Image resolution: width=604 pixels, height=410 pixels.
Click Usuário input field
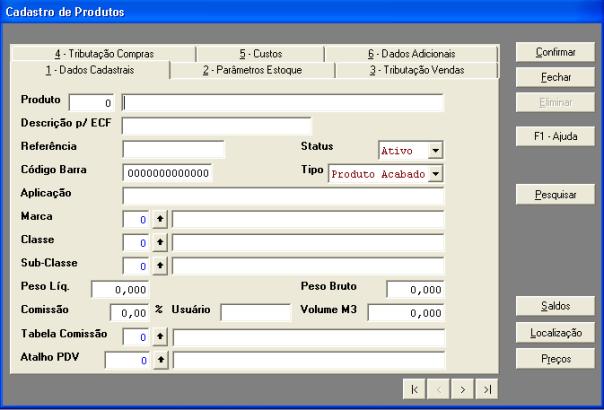(x=256, y=312)
